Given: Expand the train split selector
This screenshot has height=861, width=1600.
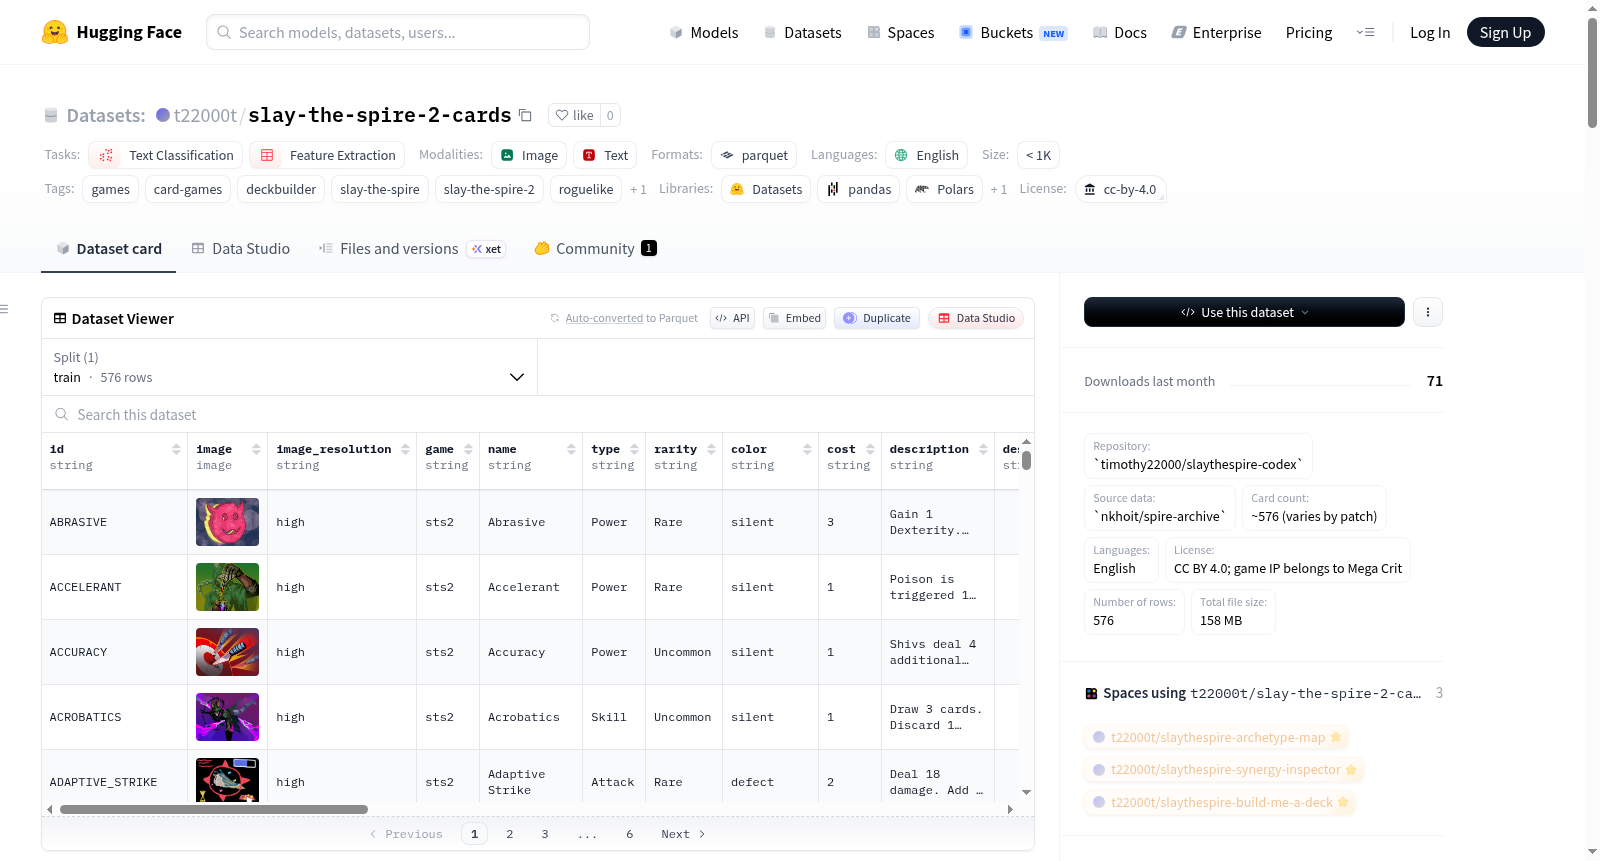Looking at the screenshot, I should 289,367.
